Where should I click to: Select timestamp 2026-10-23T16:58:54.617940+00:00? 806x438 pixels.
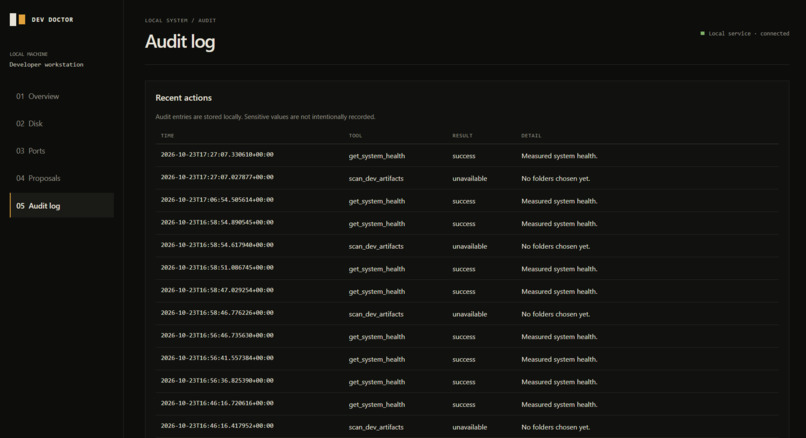click(x=217, y=245)
